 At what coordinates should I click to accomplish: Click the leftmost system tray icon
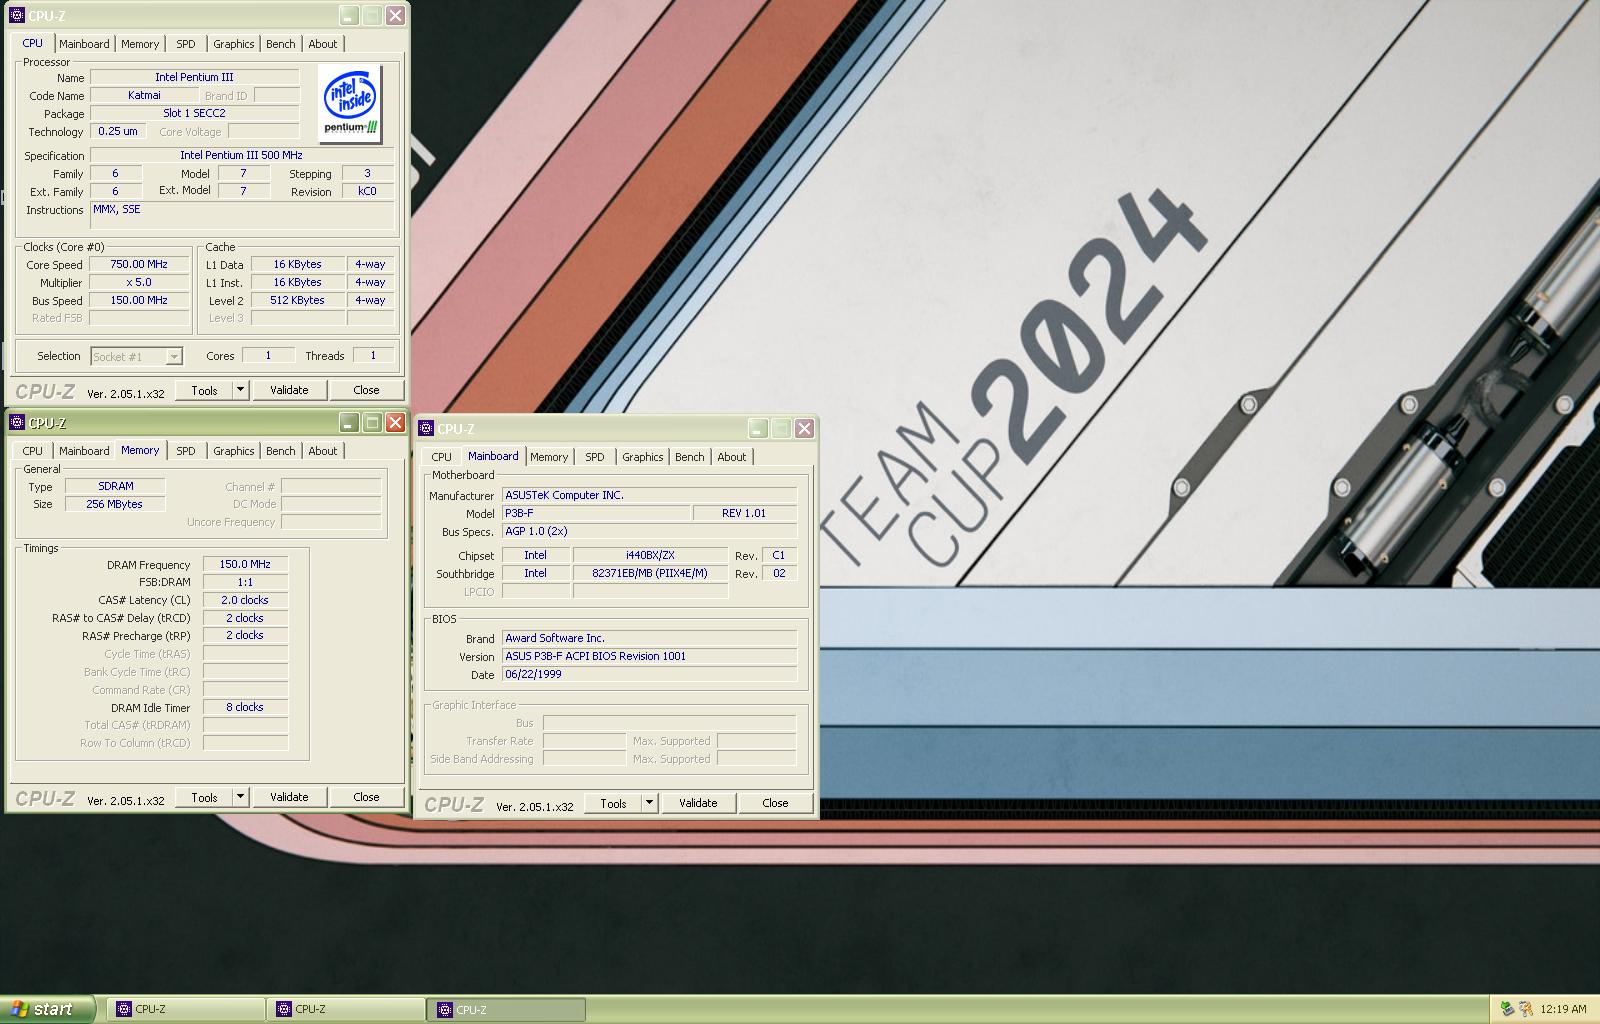(1507, 1010)
